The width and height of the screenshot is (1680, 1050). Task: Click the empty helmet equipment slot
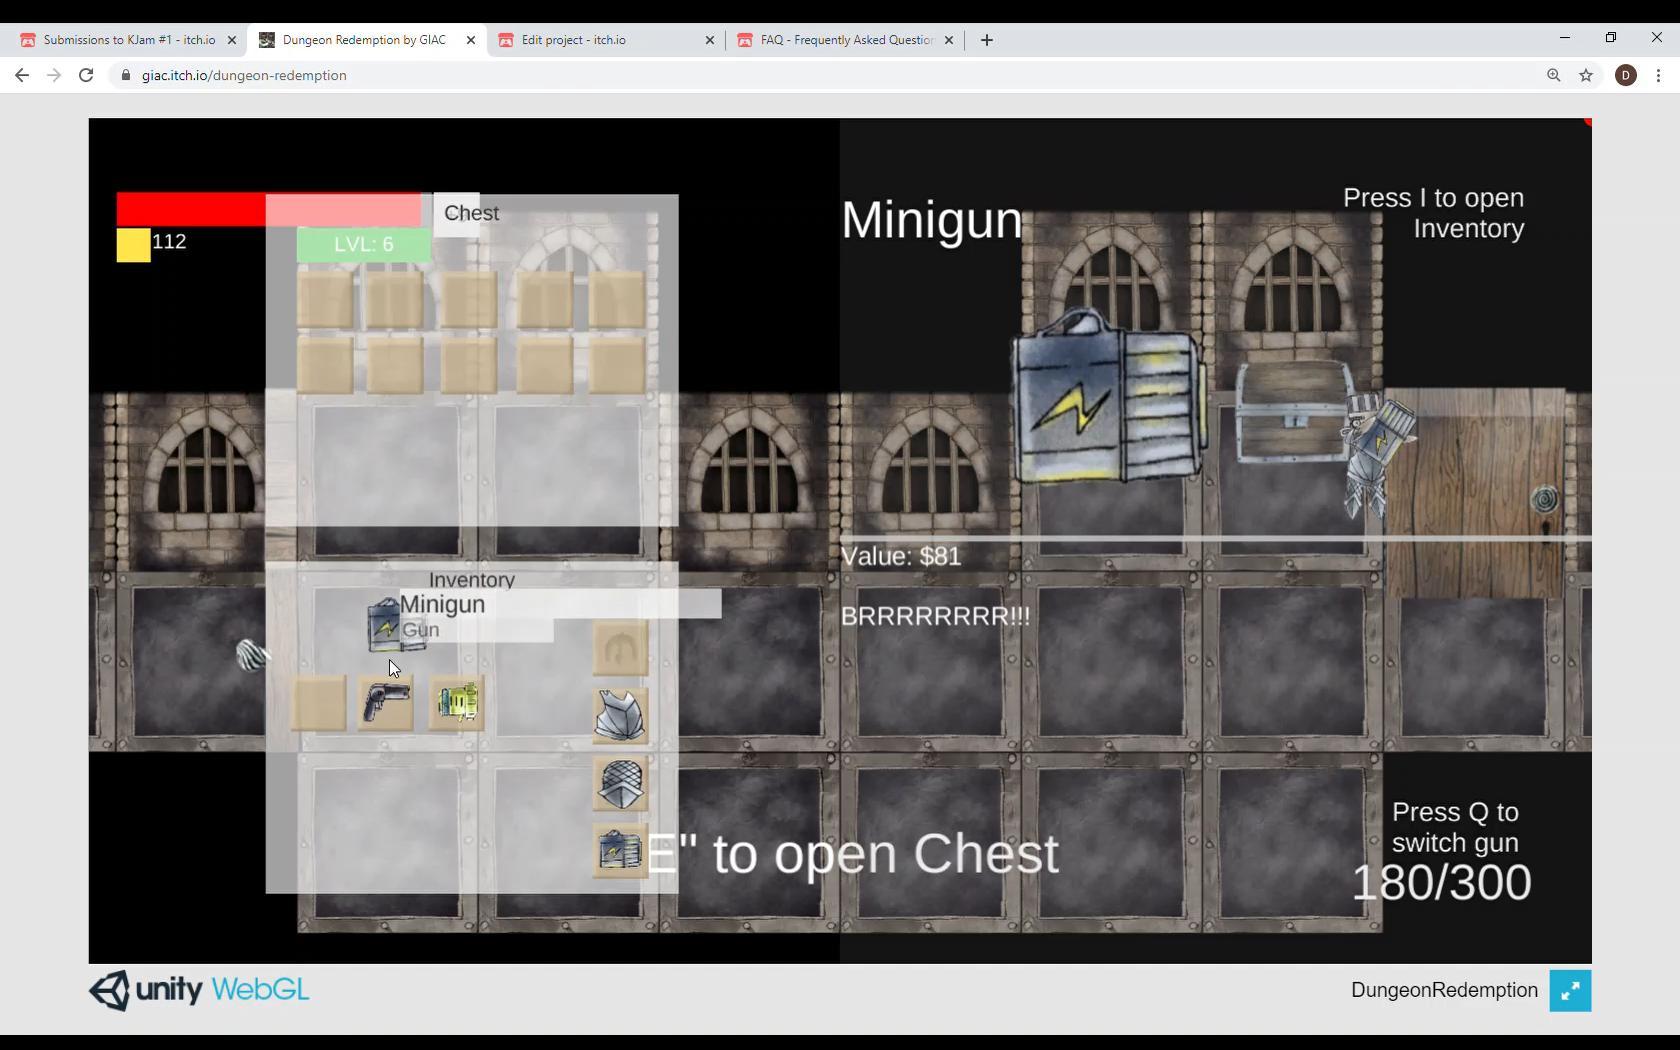point(620,649)
